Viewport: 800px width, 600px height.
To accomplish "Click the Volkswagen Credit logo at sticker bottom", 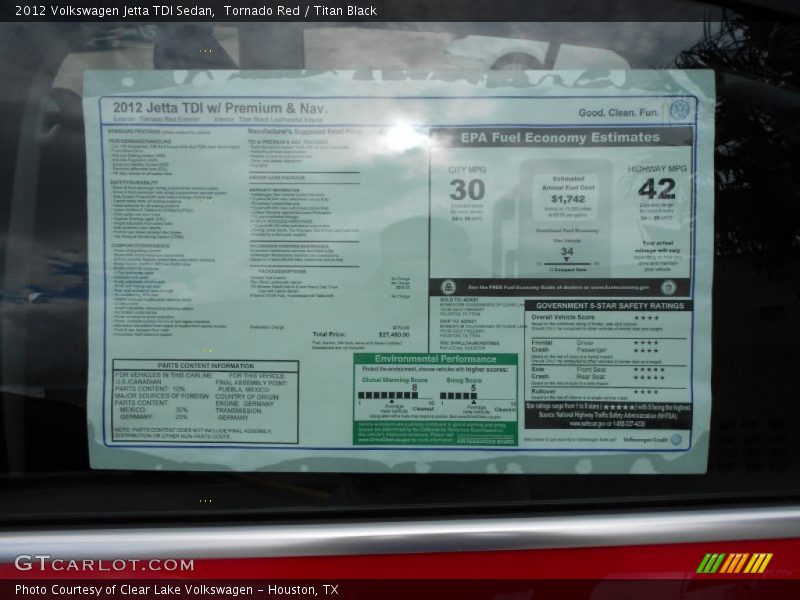I will tap(676, 439).
